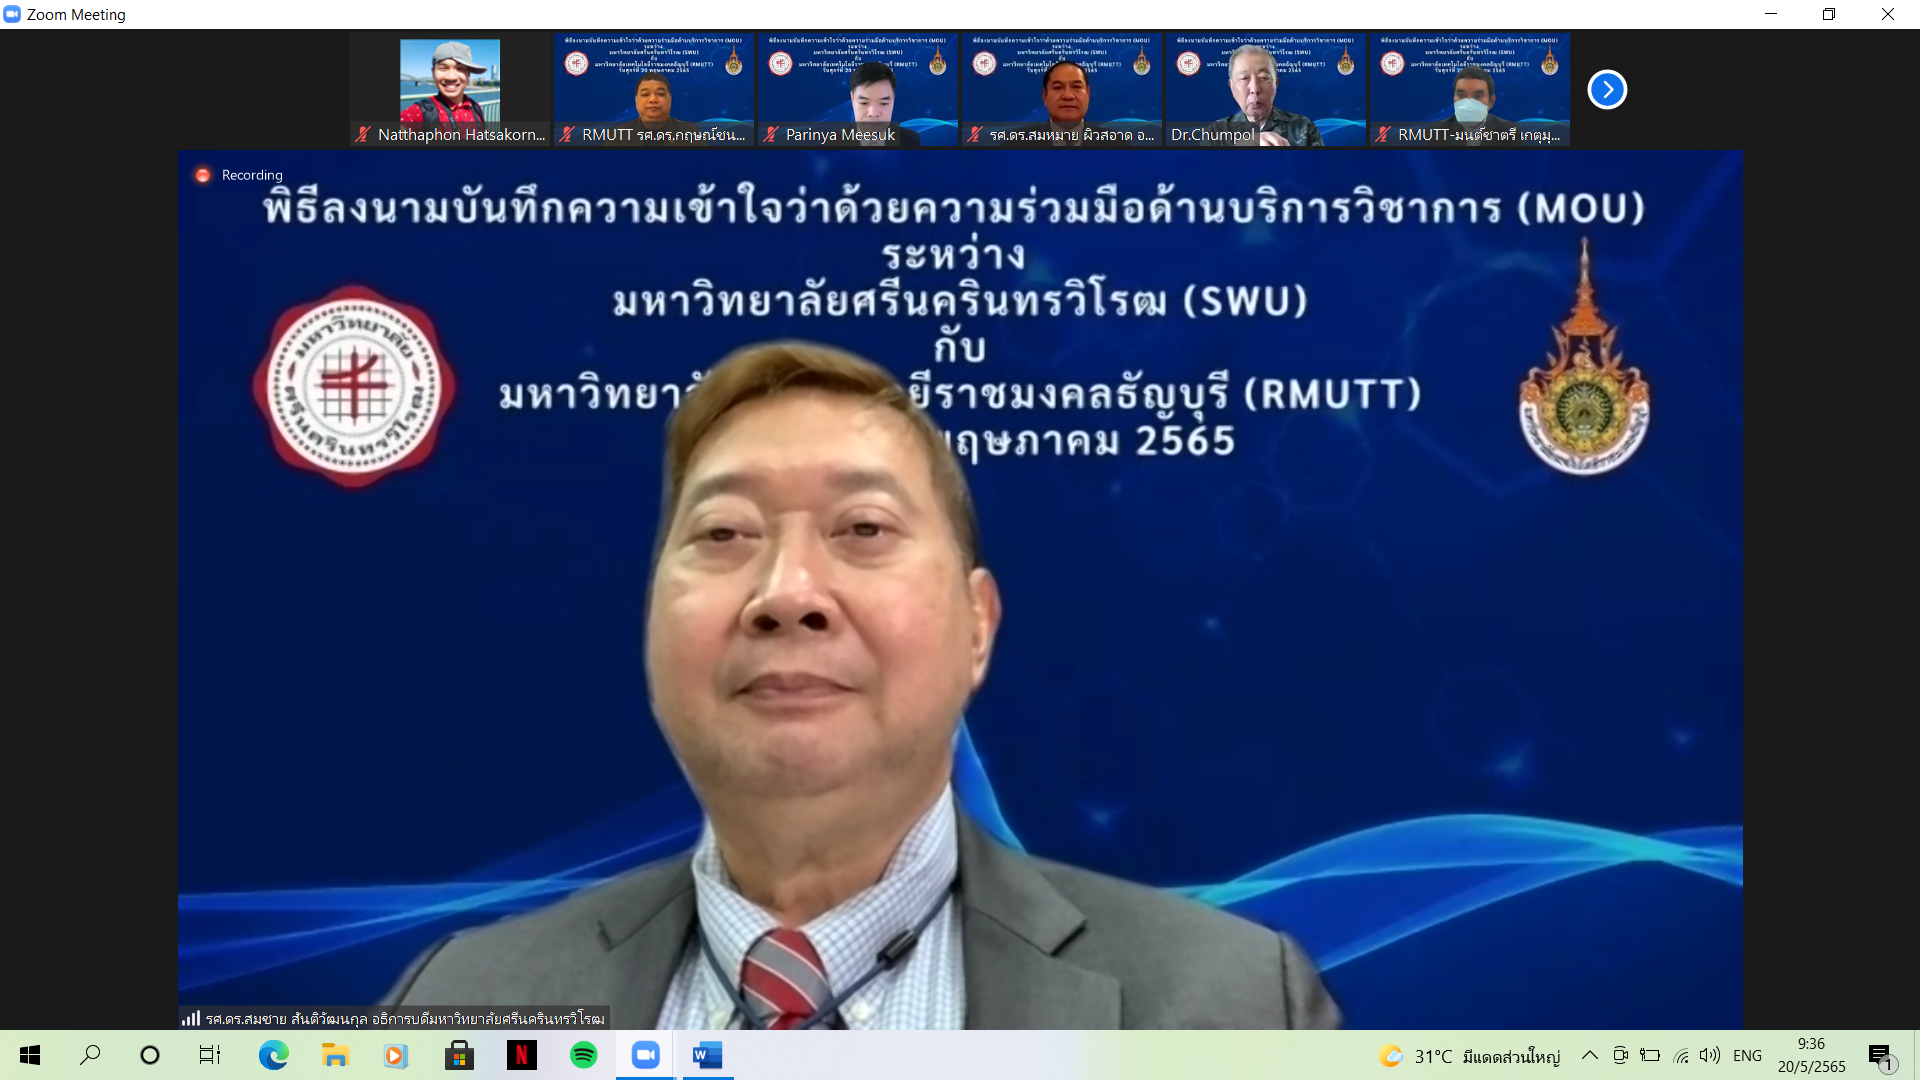Click the muted mic icon on รศ.ดร.สมหมาย
Viewport: 1920px width, 1080px height.
975,134
